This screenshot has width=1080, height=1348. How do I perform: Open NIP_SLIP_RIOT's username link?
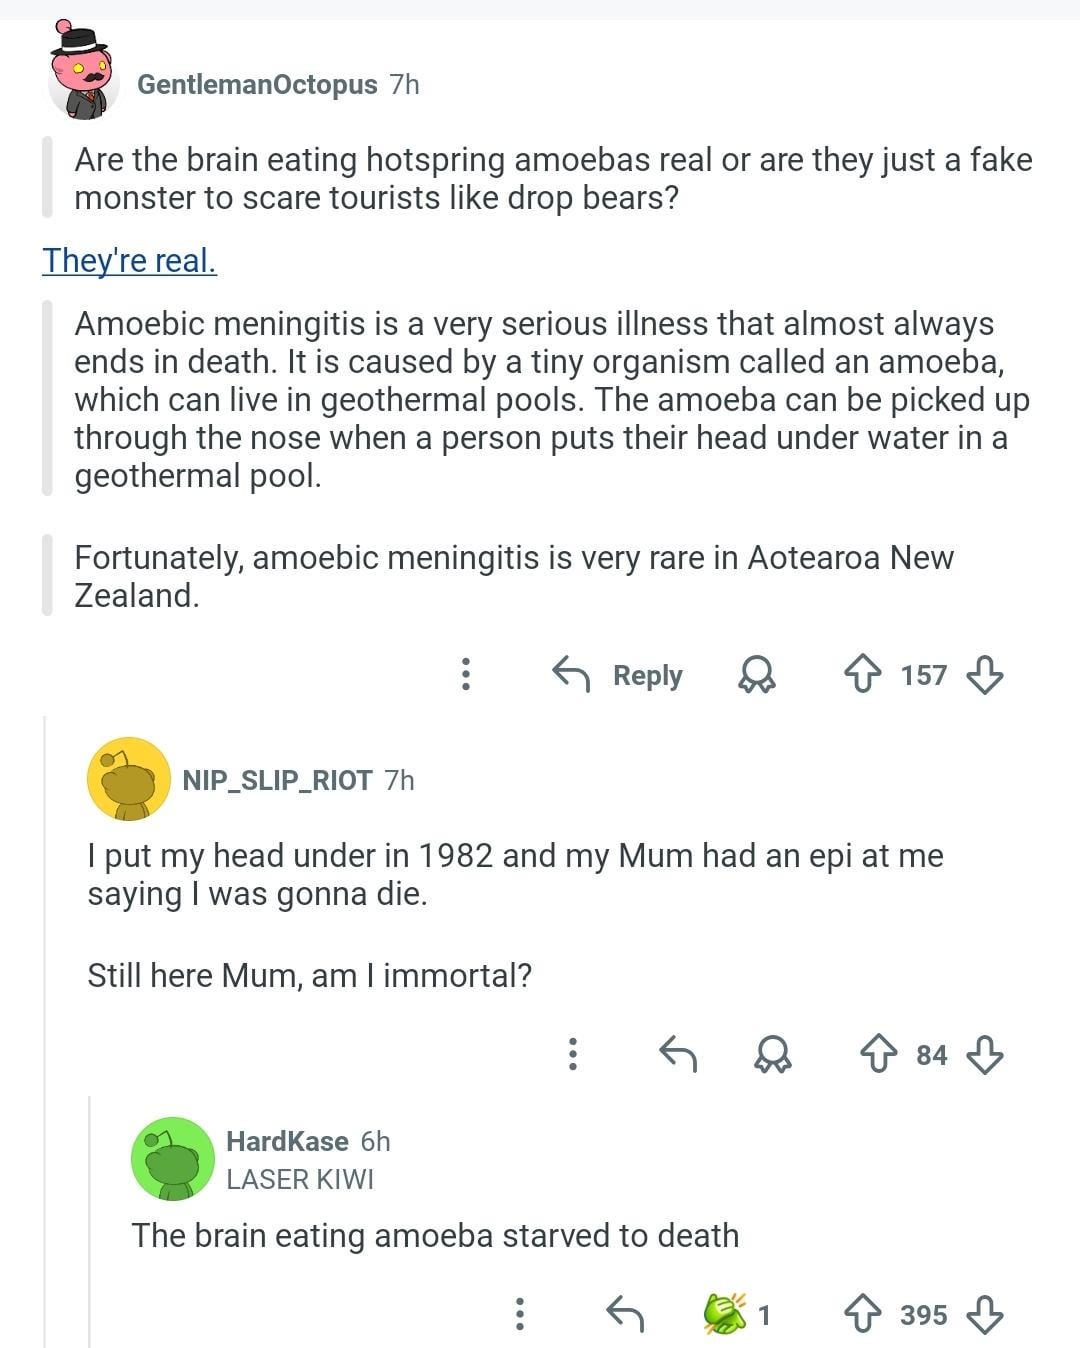pos(277,780)
